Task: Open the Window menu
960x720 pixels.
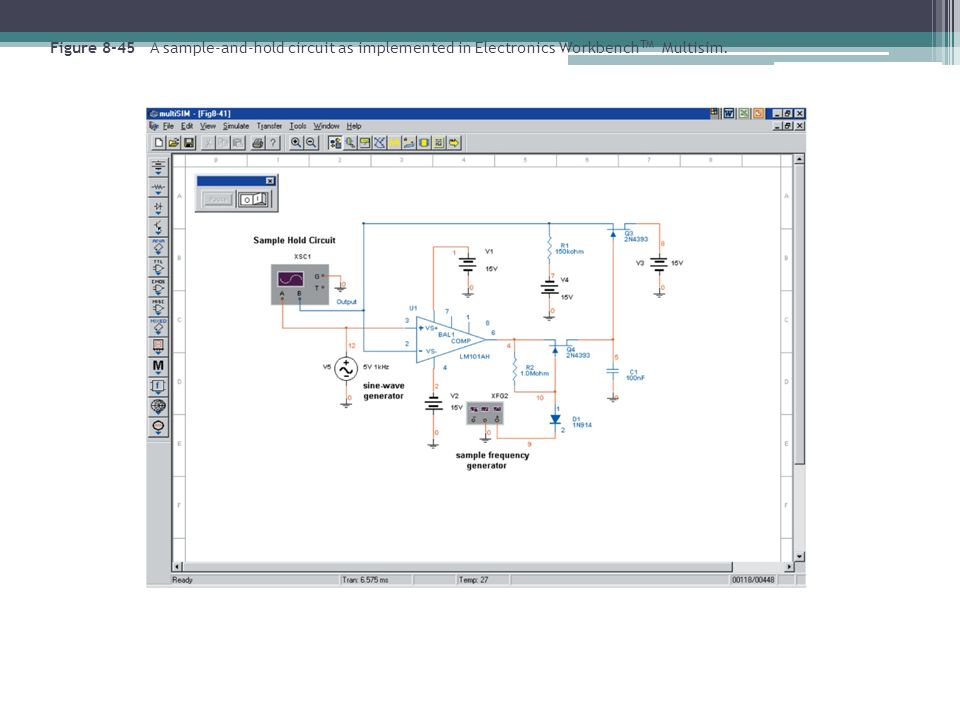Action: [326, 126]
